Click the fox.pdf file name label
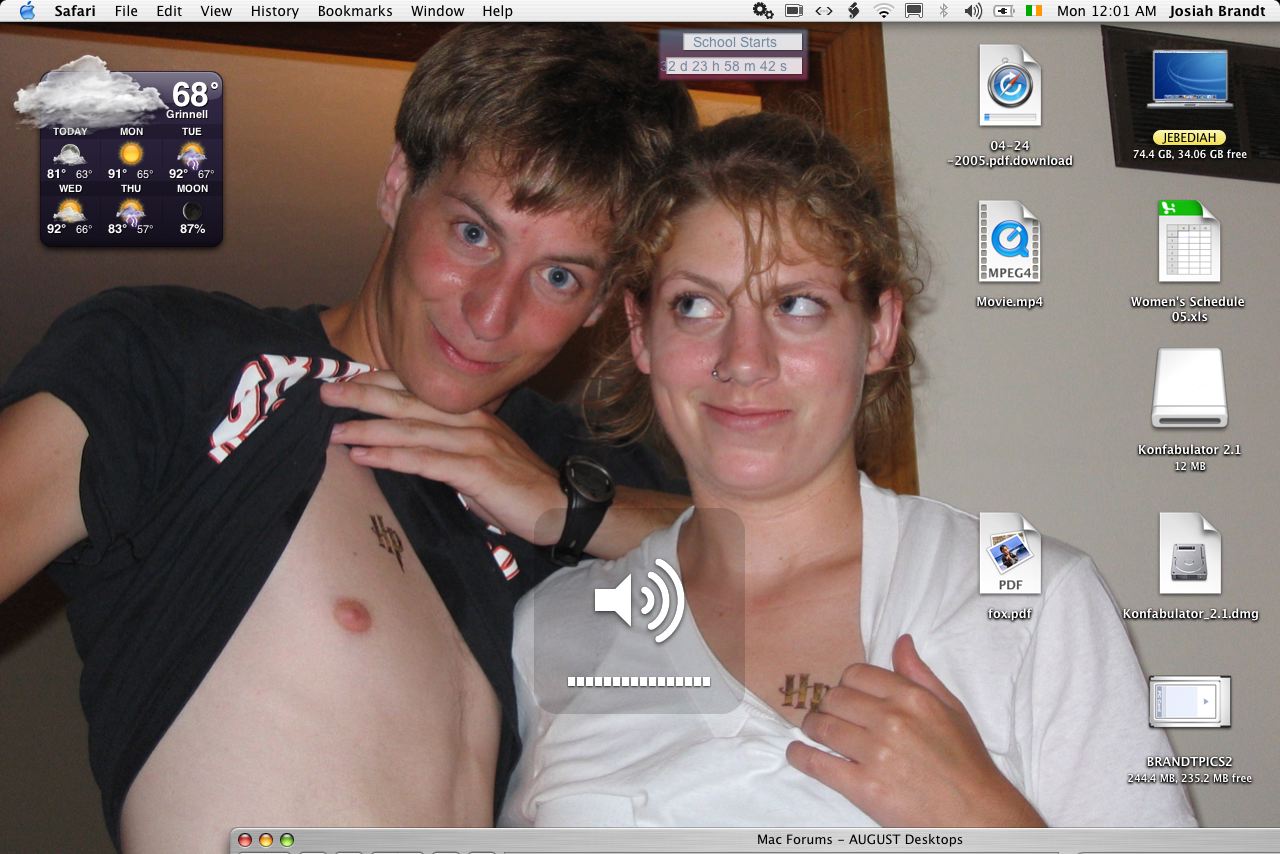The height and width of the screenshot is (854, 1280). 1010,613
